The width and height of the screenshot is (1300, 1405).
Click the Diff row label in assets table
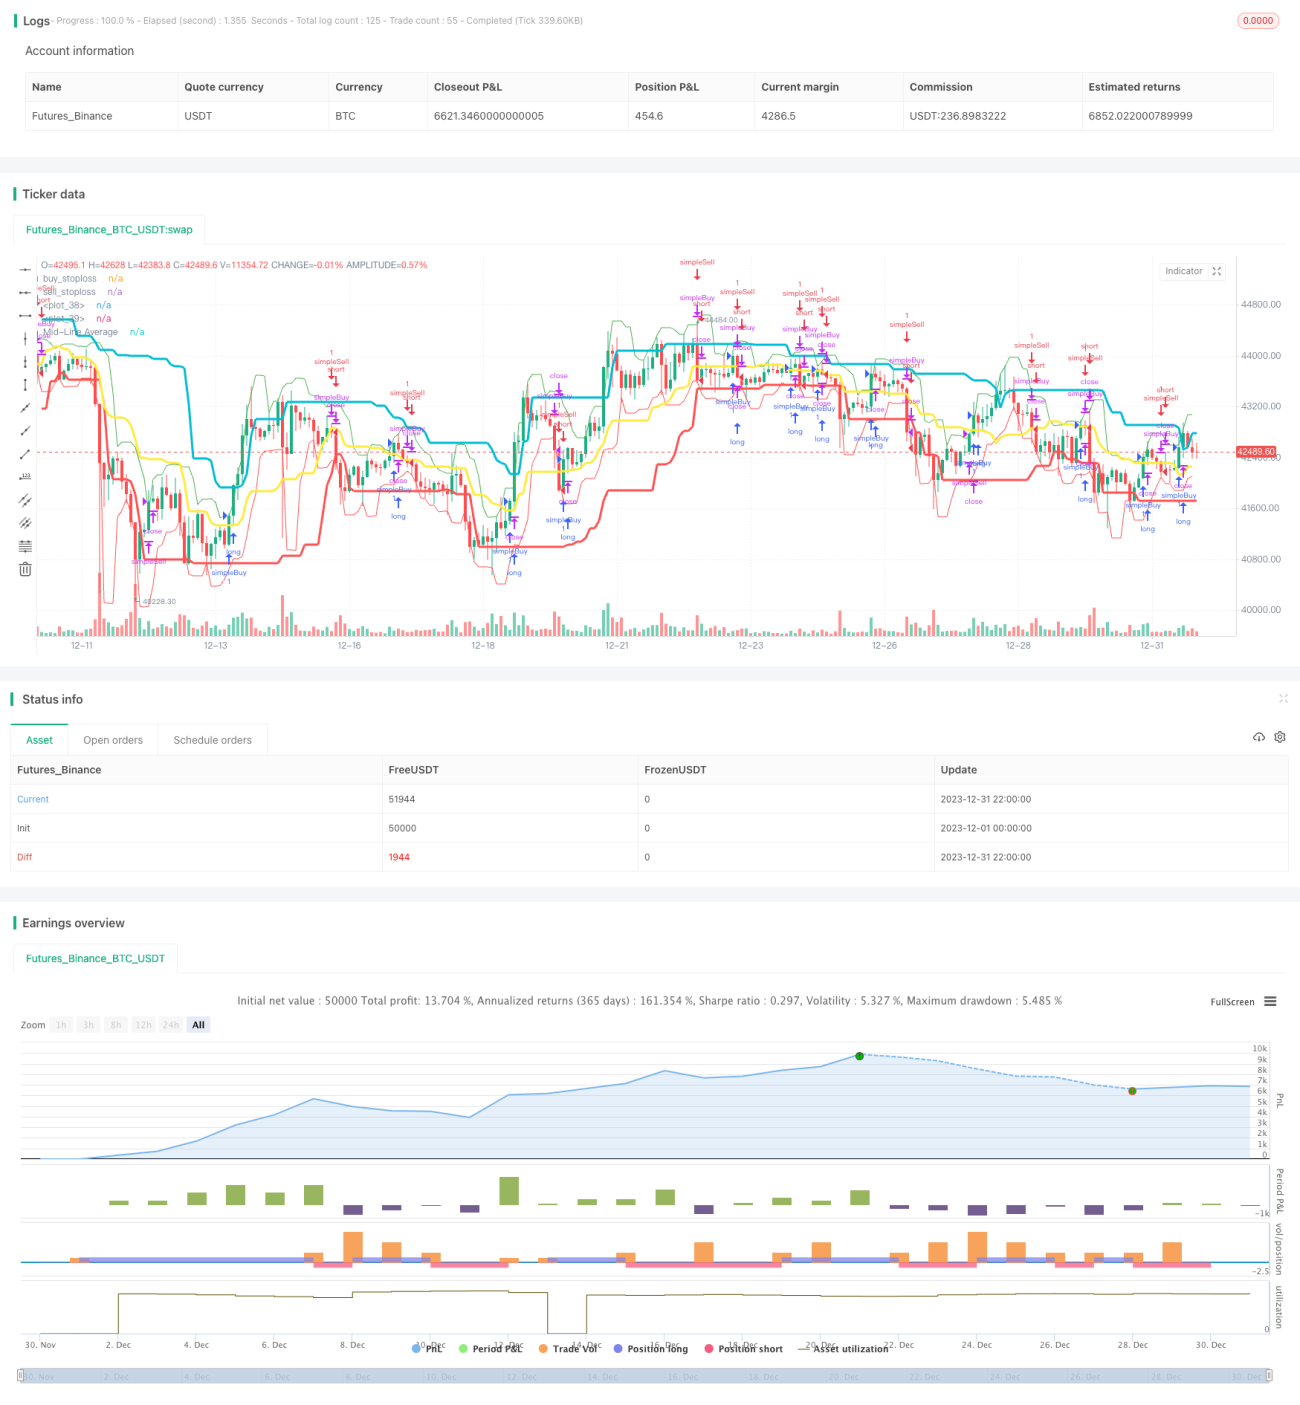pyautogui.click(x=24, y=857)
